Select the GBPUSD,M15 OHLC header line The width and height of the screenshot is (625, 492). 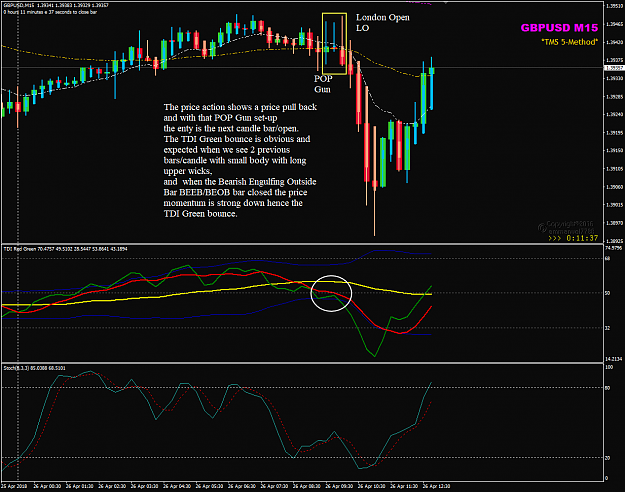56,5
